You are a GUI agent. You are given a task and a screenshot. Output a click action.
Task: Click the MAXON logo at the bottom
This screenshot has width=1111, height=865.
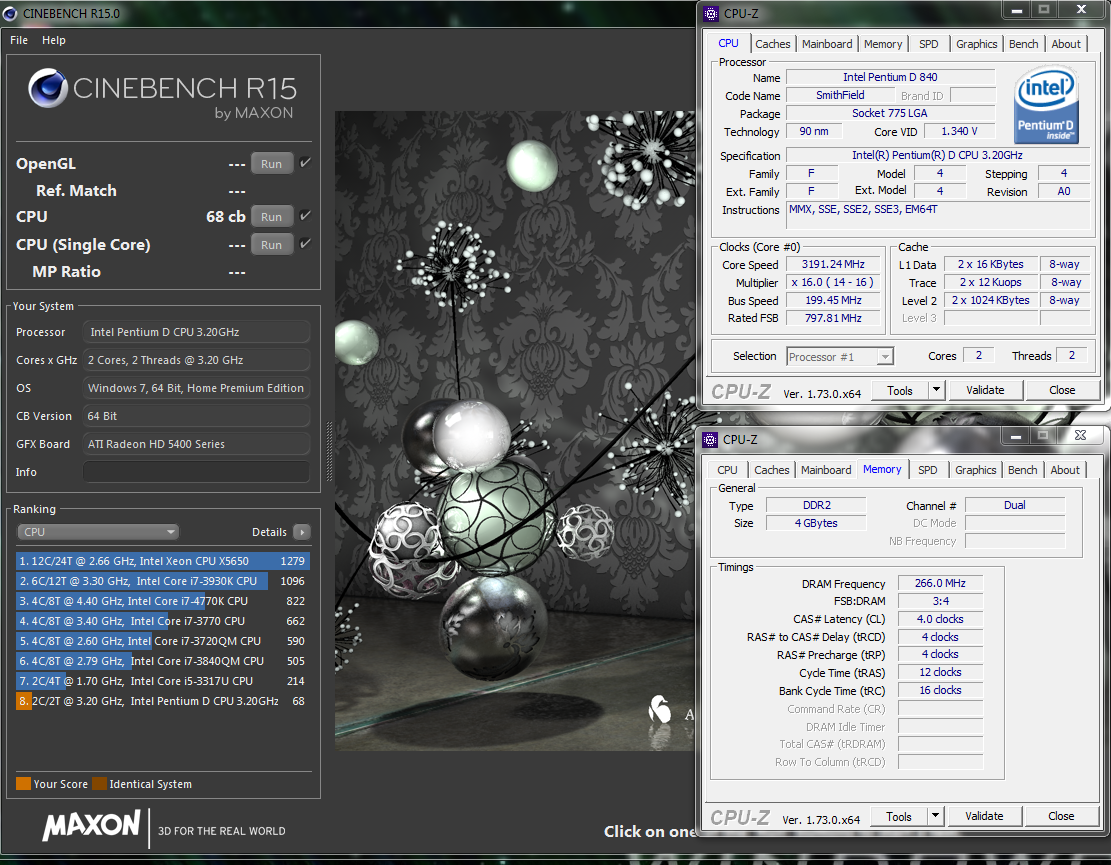91,825
